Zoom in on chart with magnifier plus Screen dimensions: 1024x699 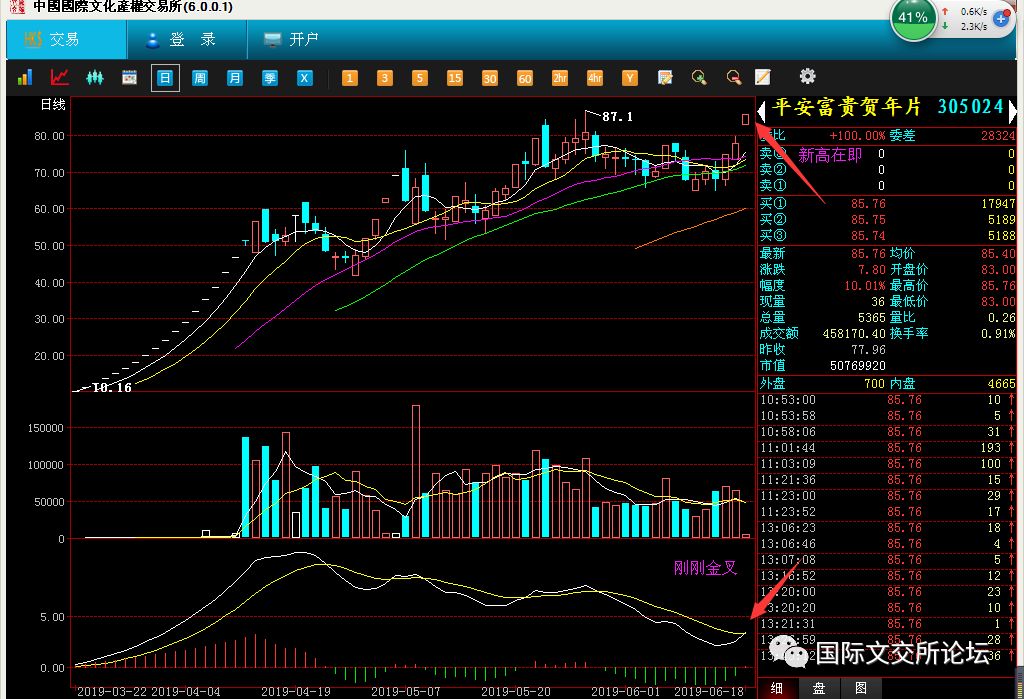click(699, 78)
